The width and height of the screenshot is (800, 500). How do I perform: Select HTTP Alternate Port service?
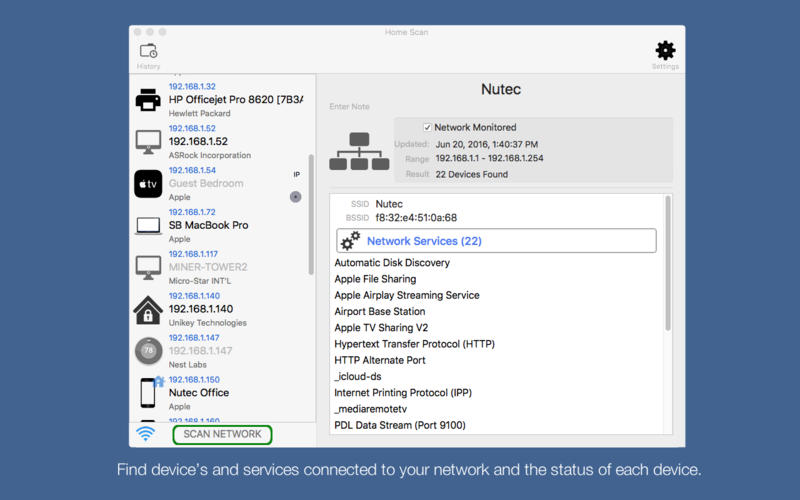pos(380,360)
